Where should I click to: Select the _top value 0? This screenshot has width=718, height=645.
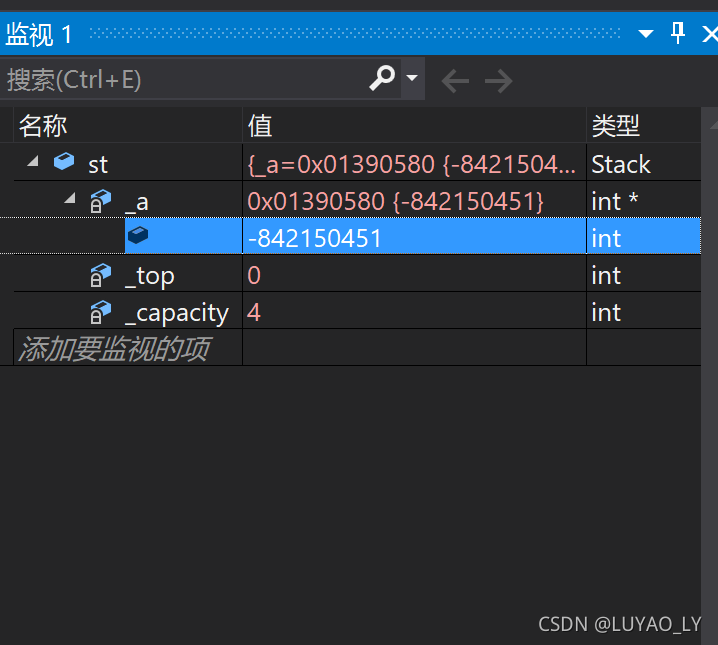(x=254, y=275)
